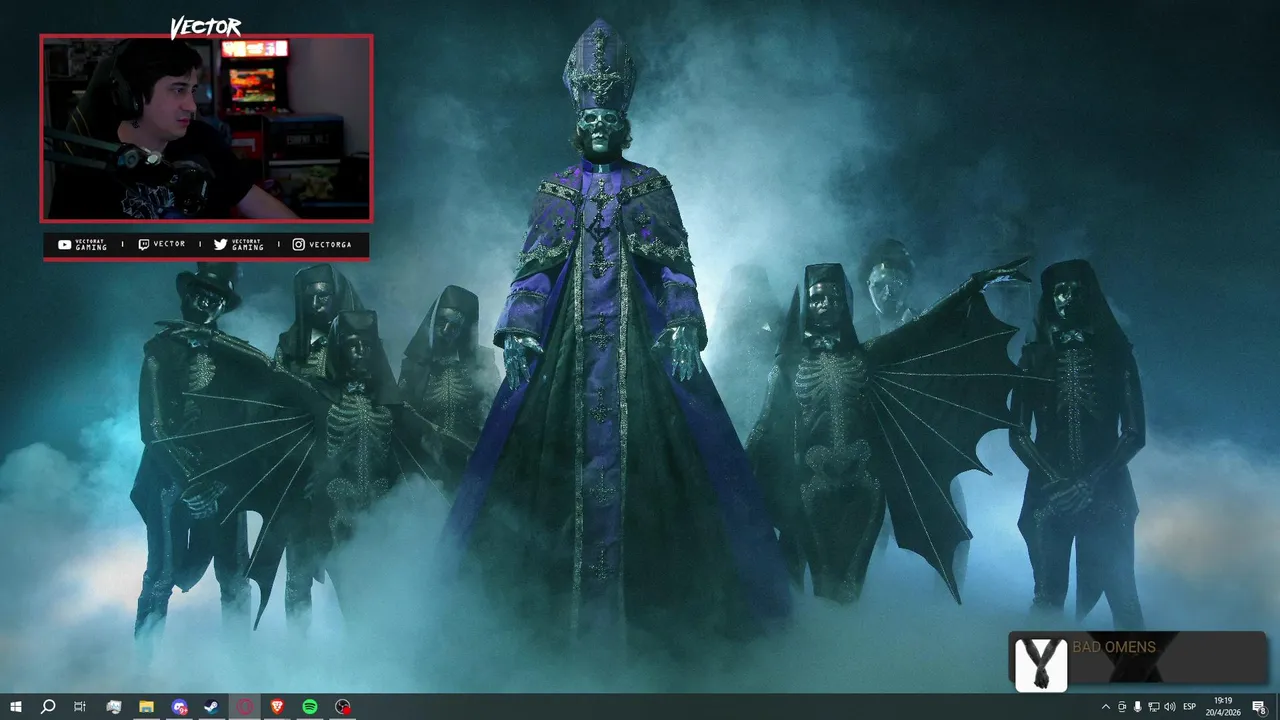Show hidden system tray icons
The image size is (1280, 720).
click(1105, 707)
